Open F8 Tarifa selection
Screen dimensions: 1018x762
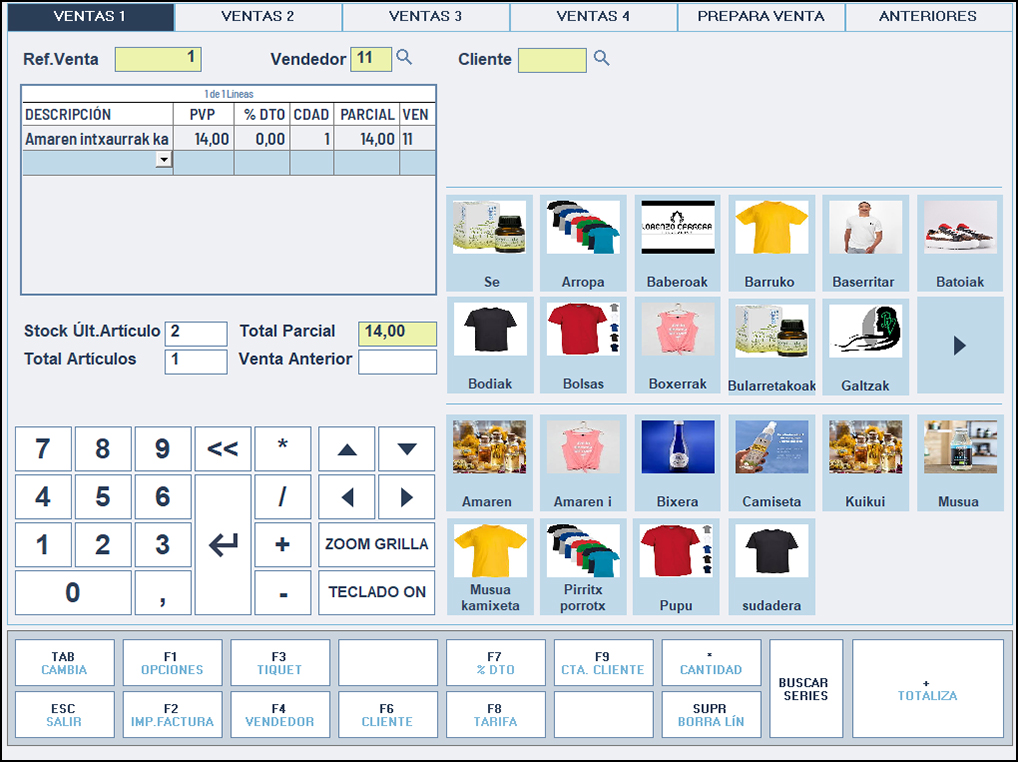[495, 714]
